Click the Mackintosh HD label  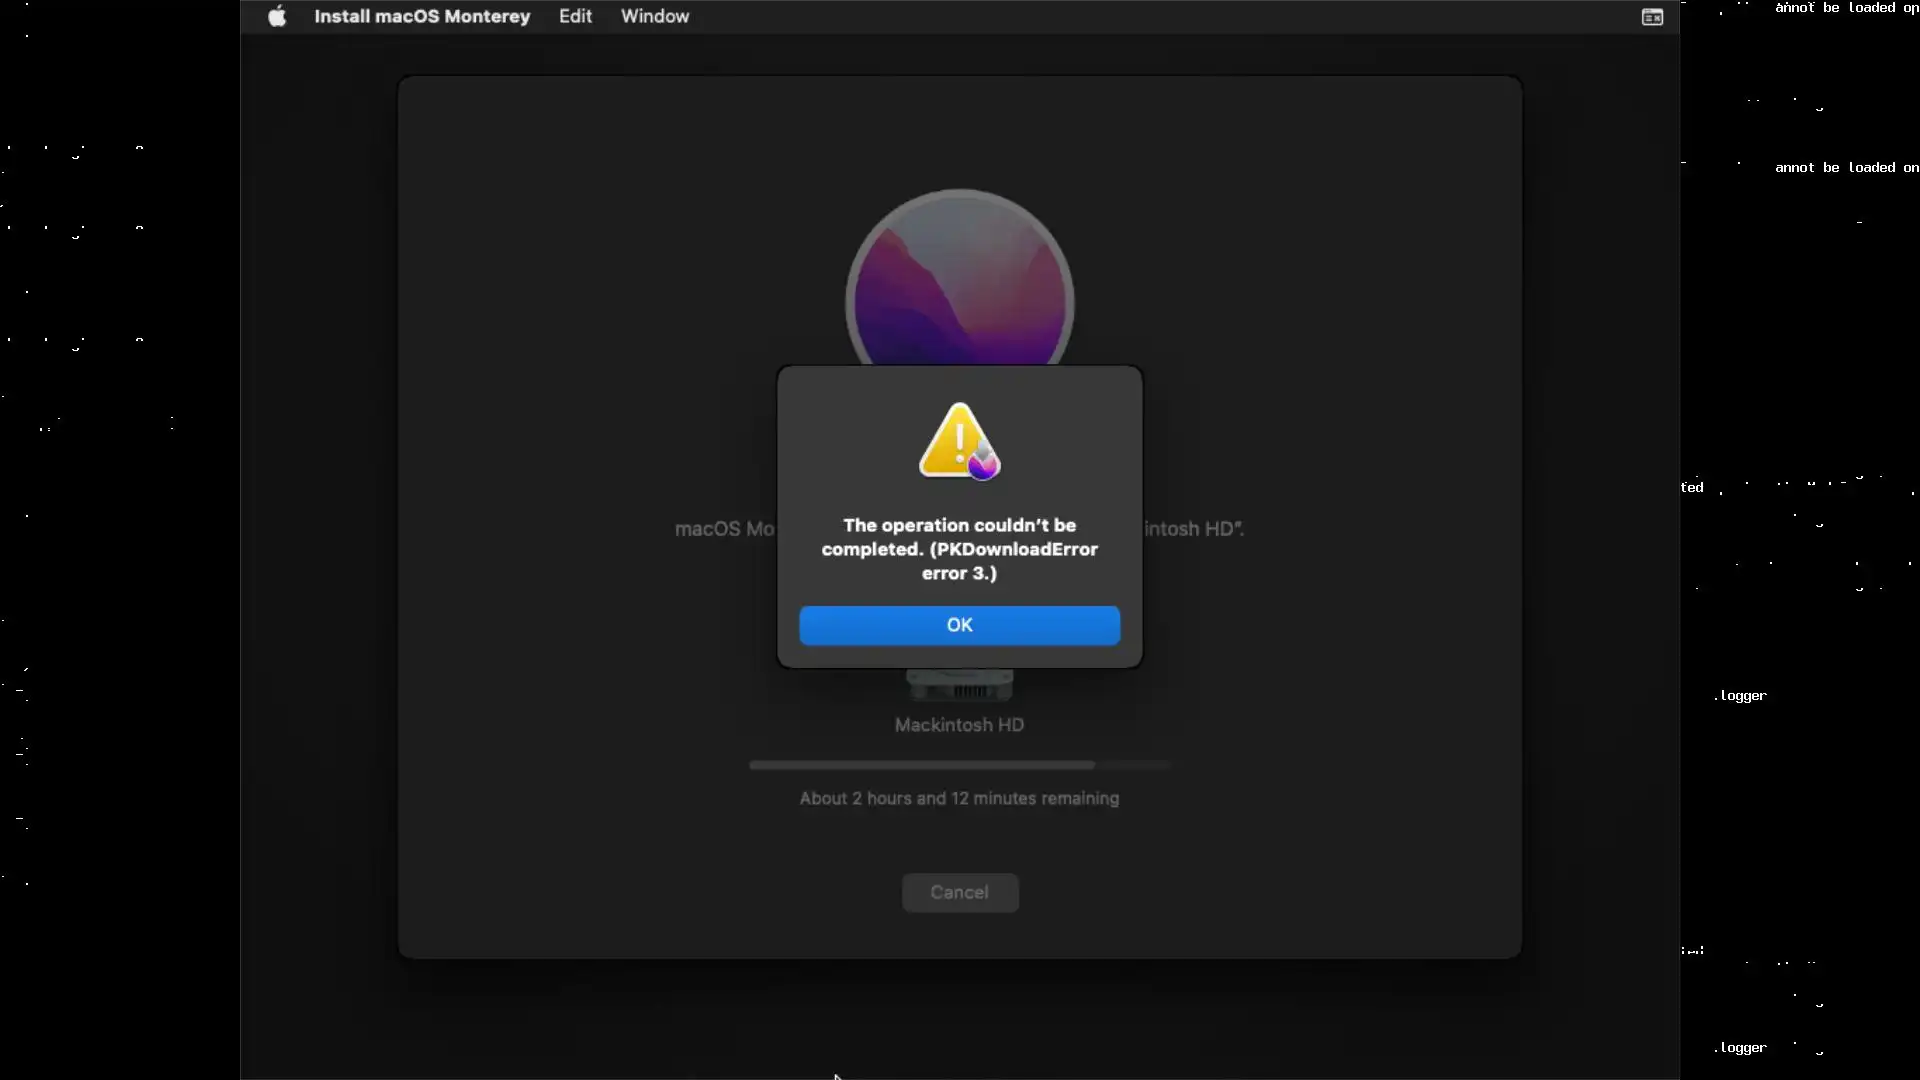(x=959, y=725)
